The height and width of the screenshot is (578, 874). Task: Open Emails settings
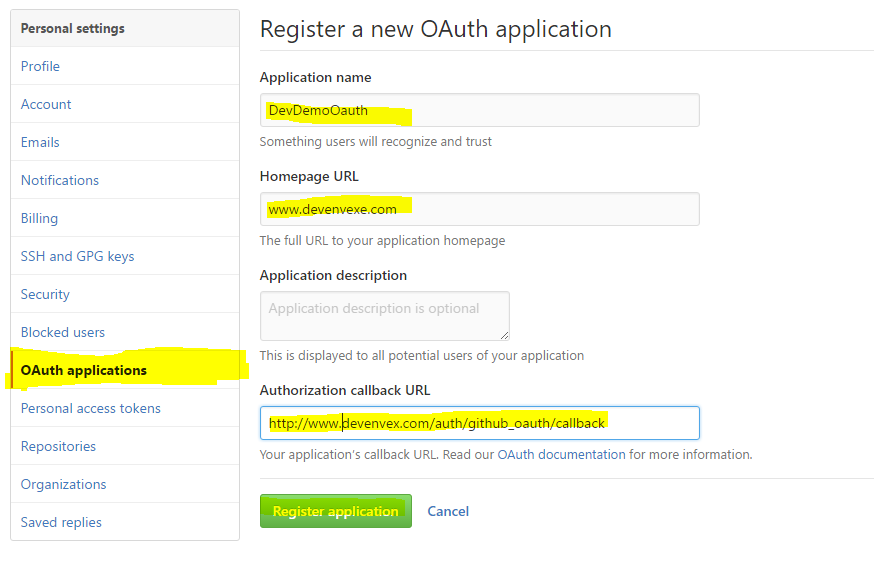(40, 142)
